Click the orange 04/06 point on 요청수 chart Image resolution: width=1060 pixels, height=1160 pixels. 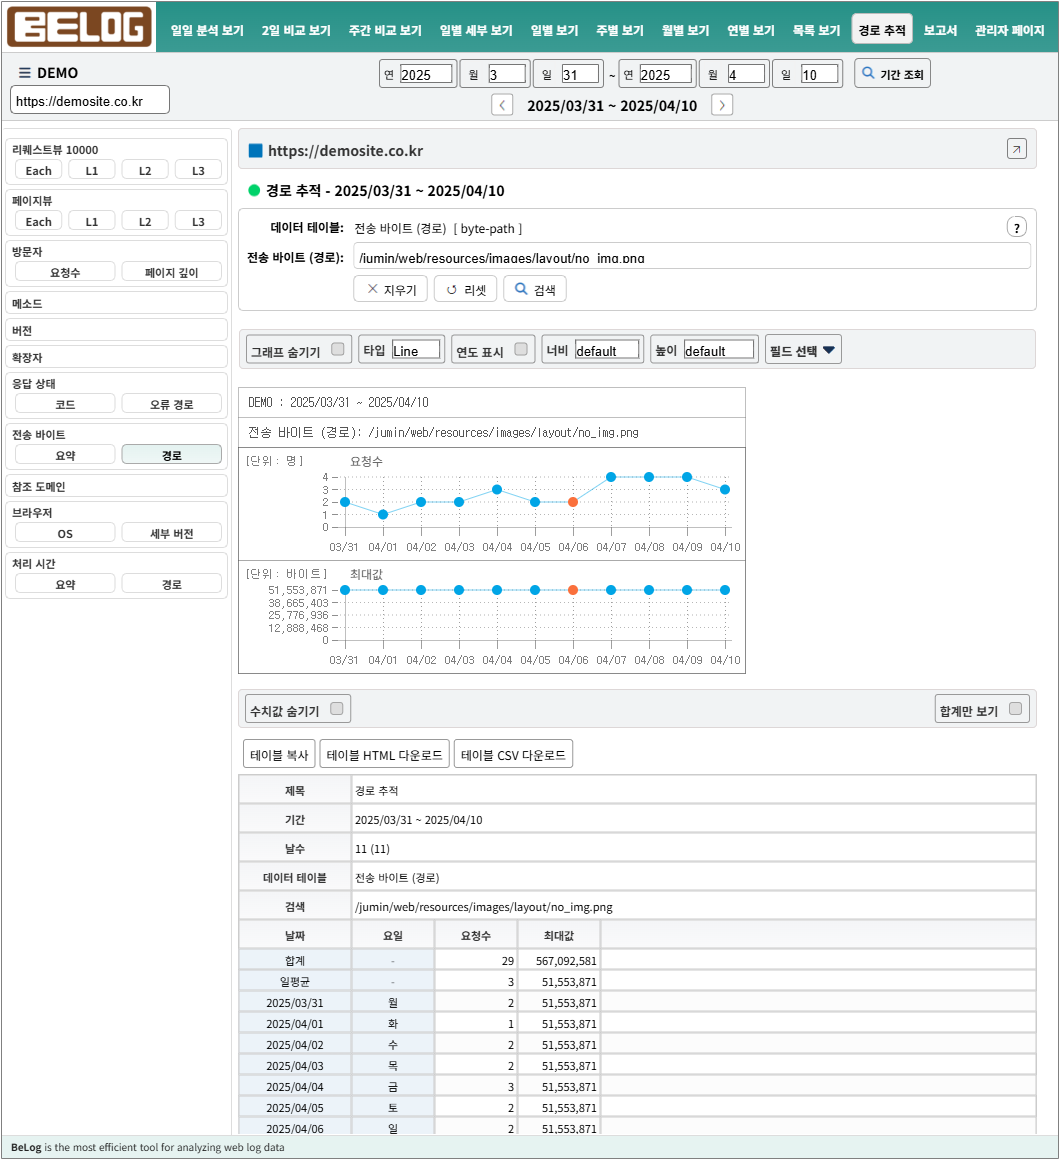(x=573, y=502)
